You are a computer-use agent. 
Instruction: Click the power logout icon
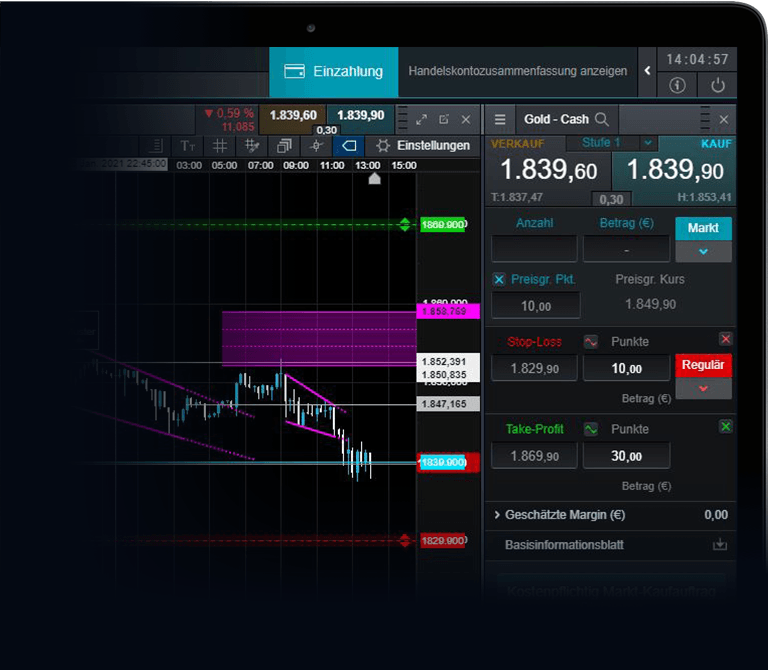pos(717,86)
